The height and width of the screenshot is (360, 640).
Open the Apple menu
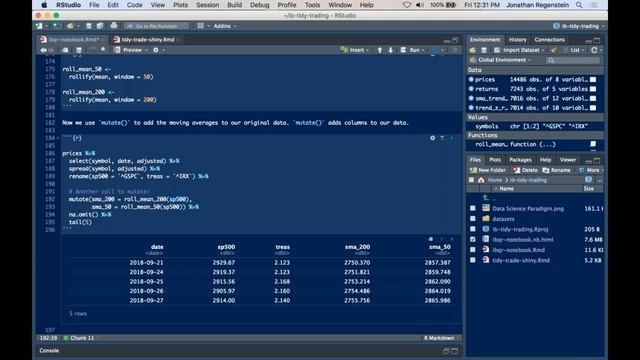(44, 5)
